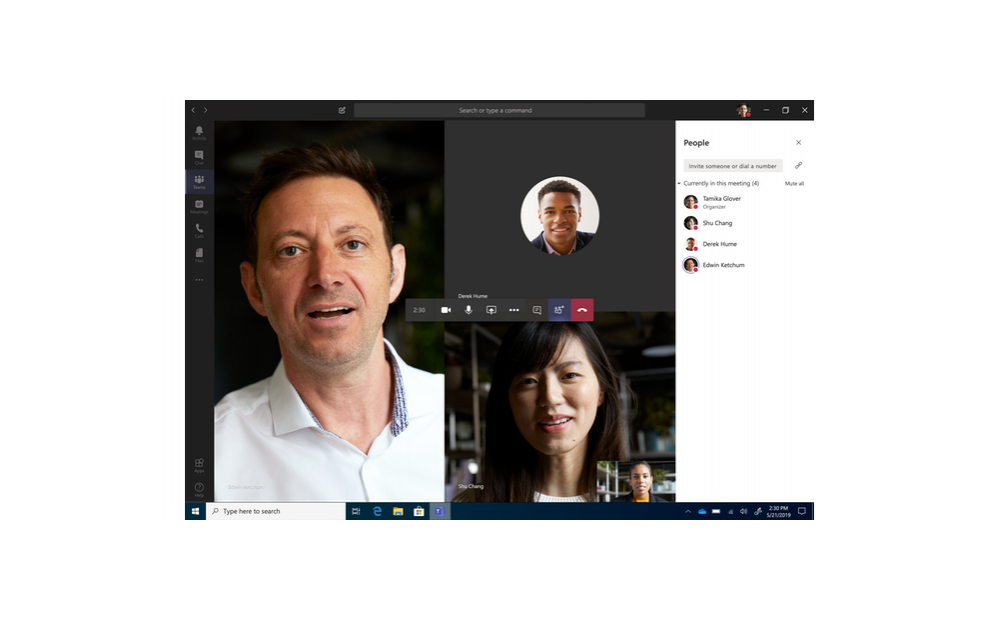Switch to the Meetings tab in sidebar
Image resolution: width=1000 pixels, height=620 pixels.
[x=199, y=205]
